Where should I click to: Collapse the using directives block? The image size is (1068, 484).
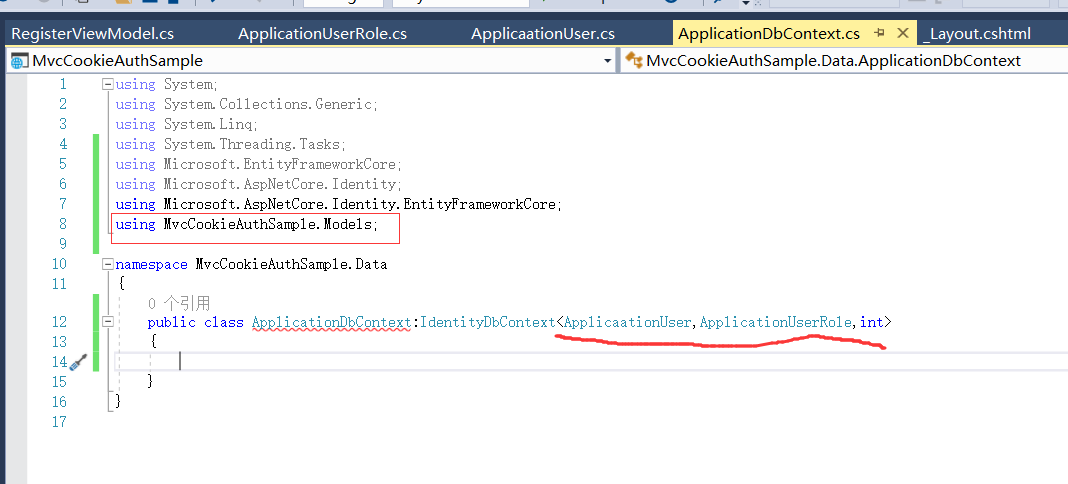point(108,84)
